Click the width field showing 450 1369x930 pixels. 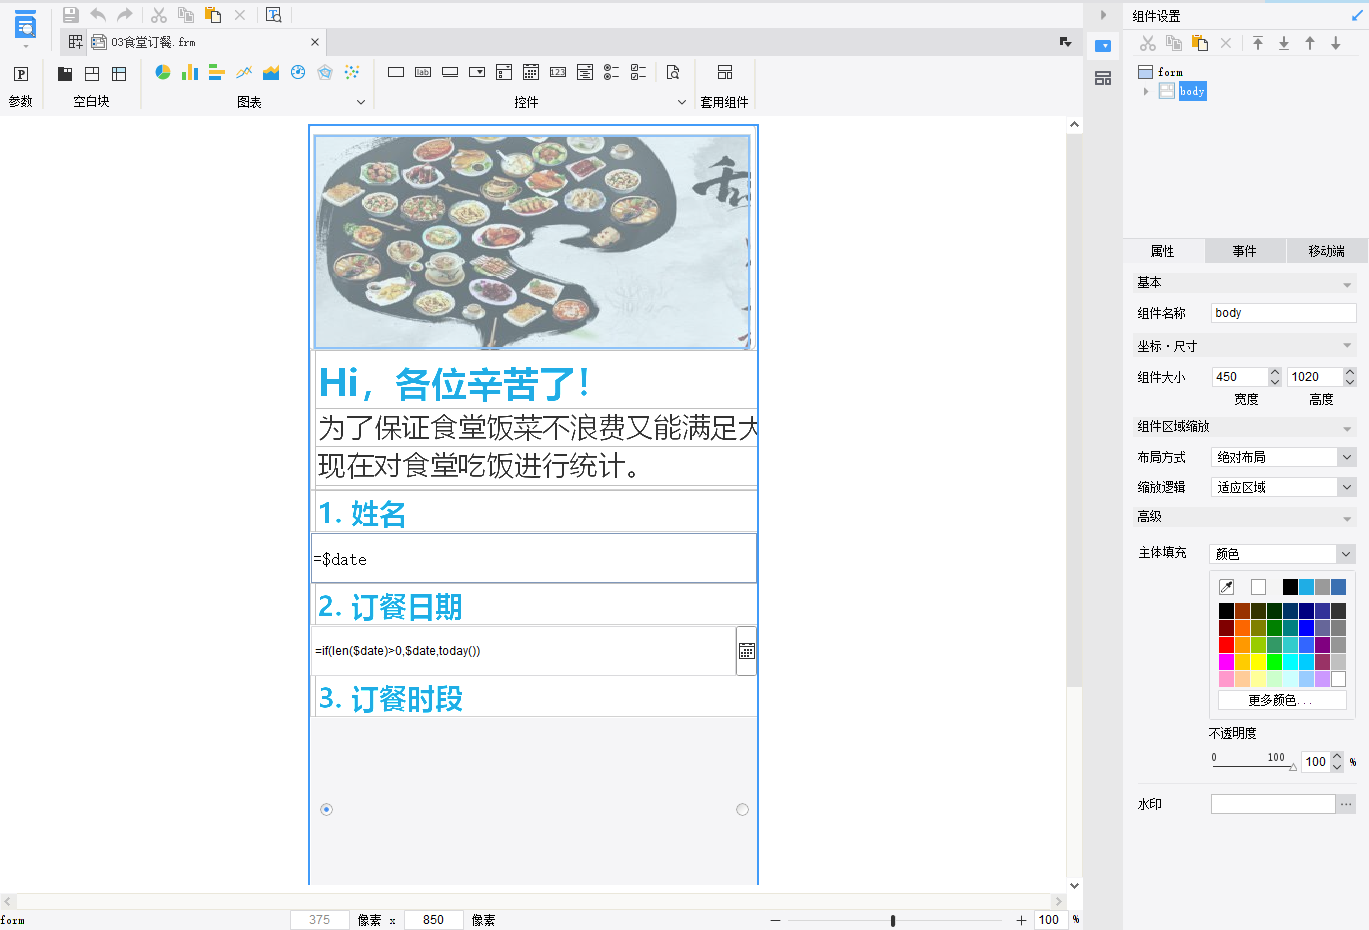1240,377
